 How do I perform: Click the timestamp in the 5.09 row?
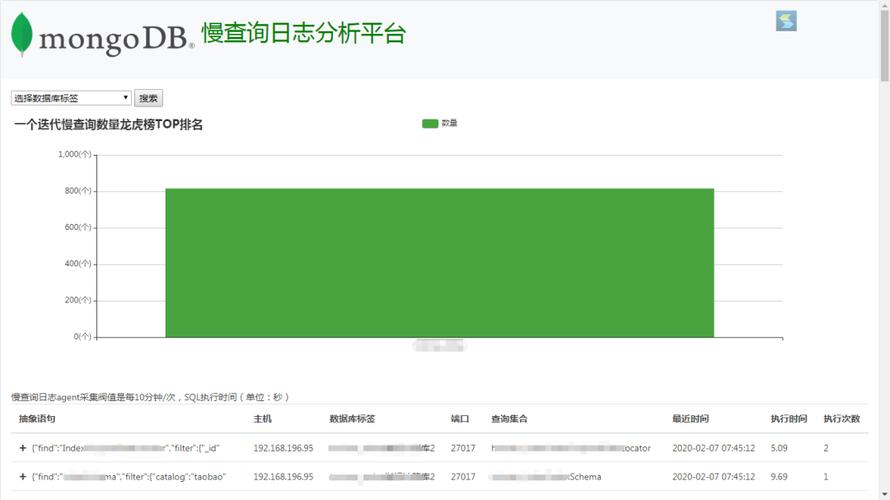(713, 448)
